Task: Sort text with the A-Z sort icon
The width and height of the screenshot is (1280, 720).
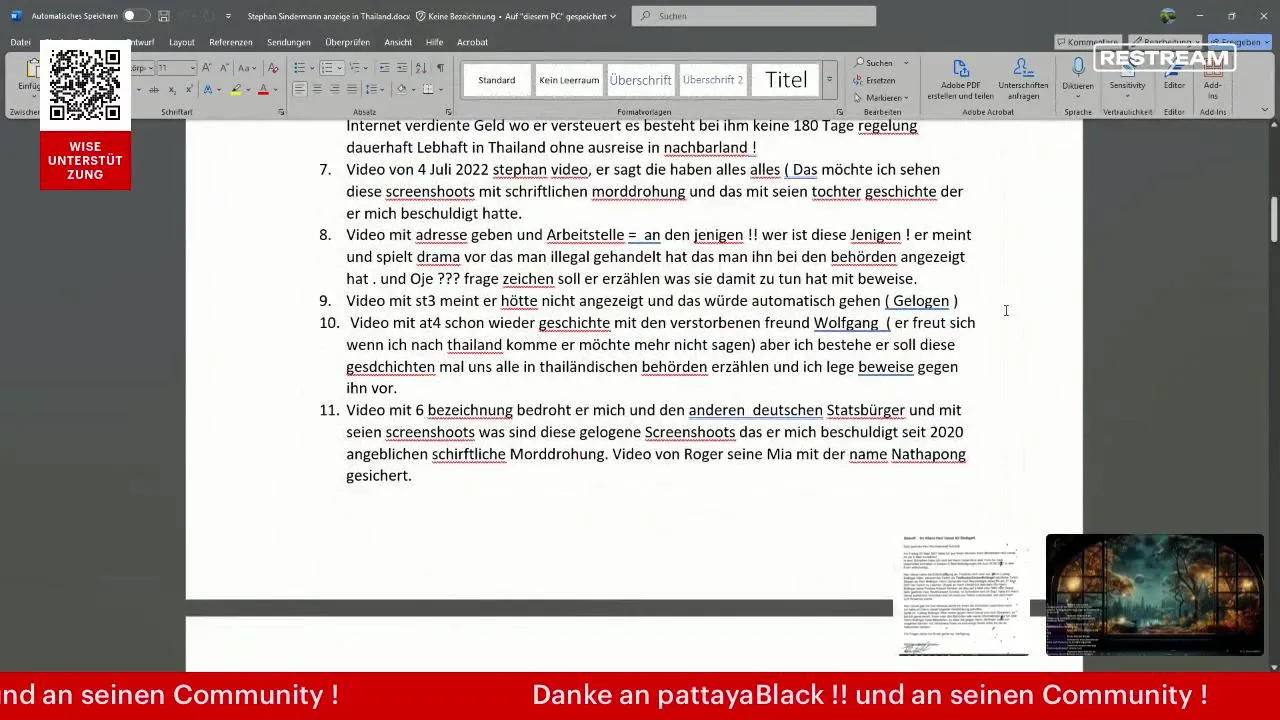Action: [x=421, y=67]
